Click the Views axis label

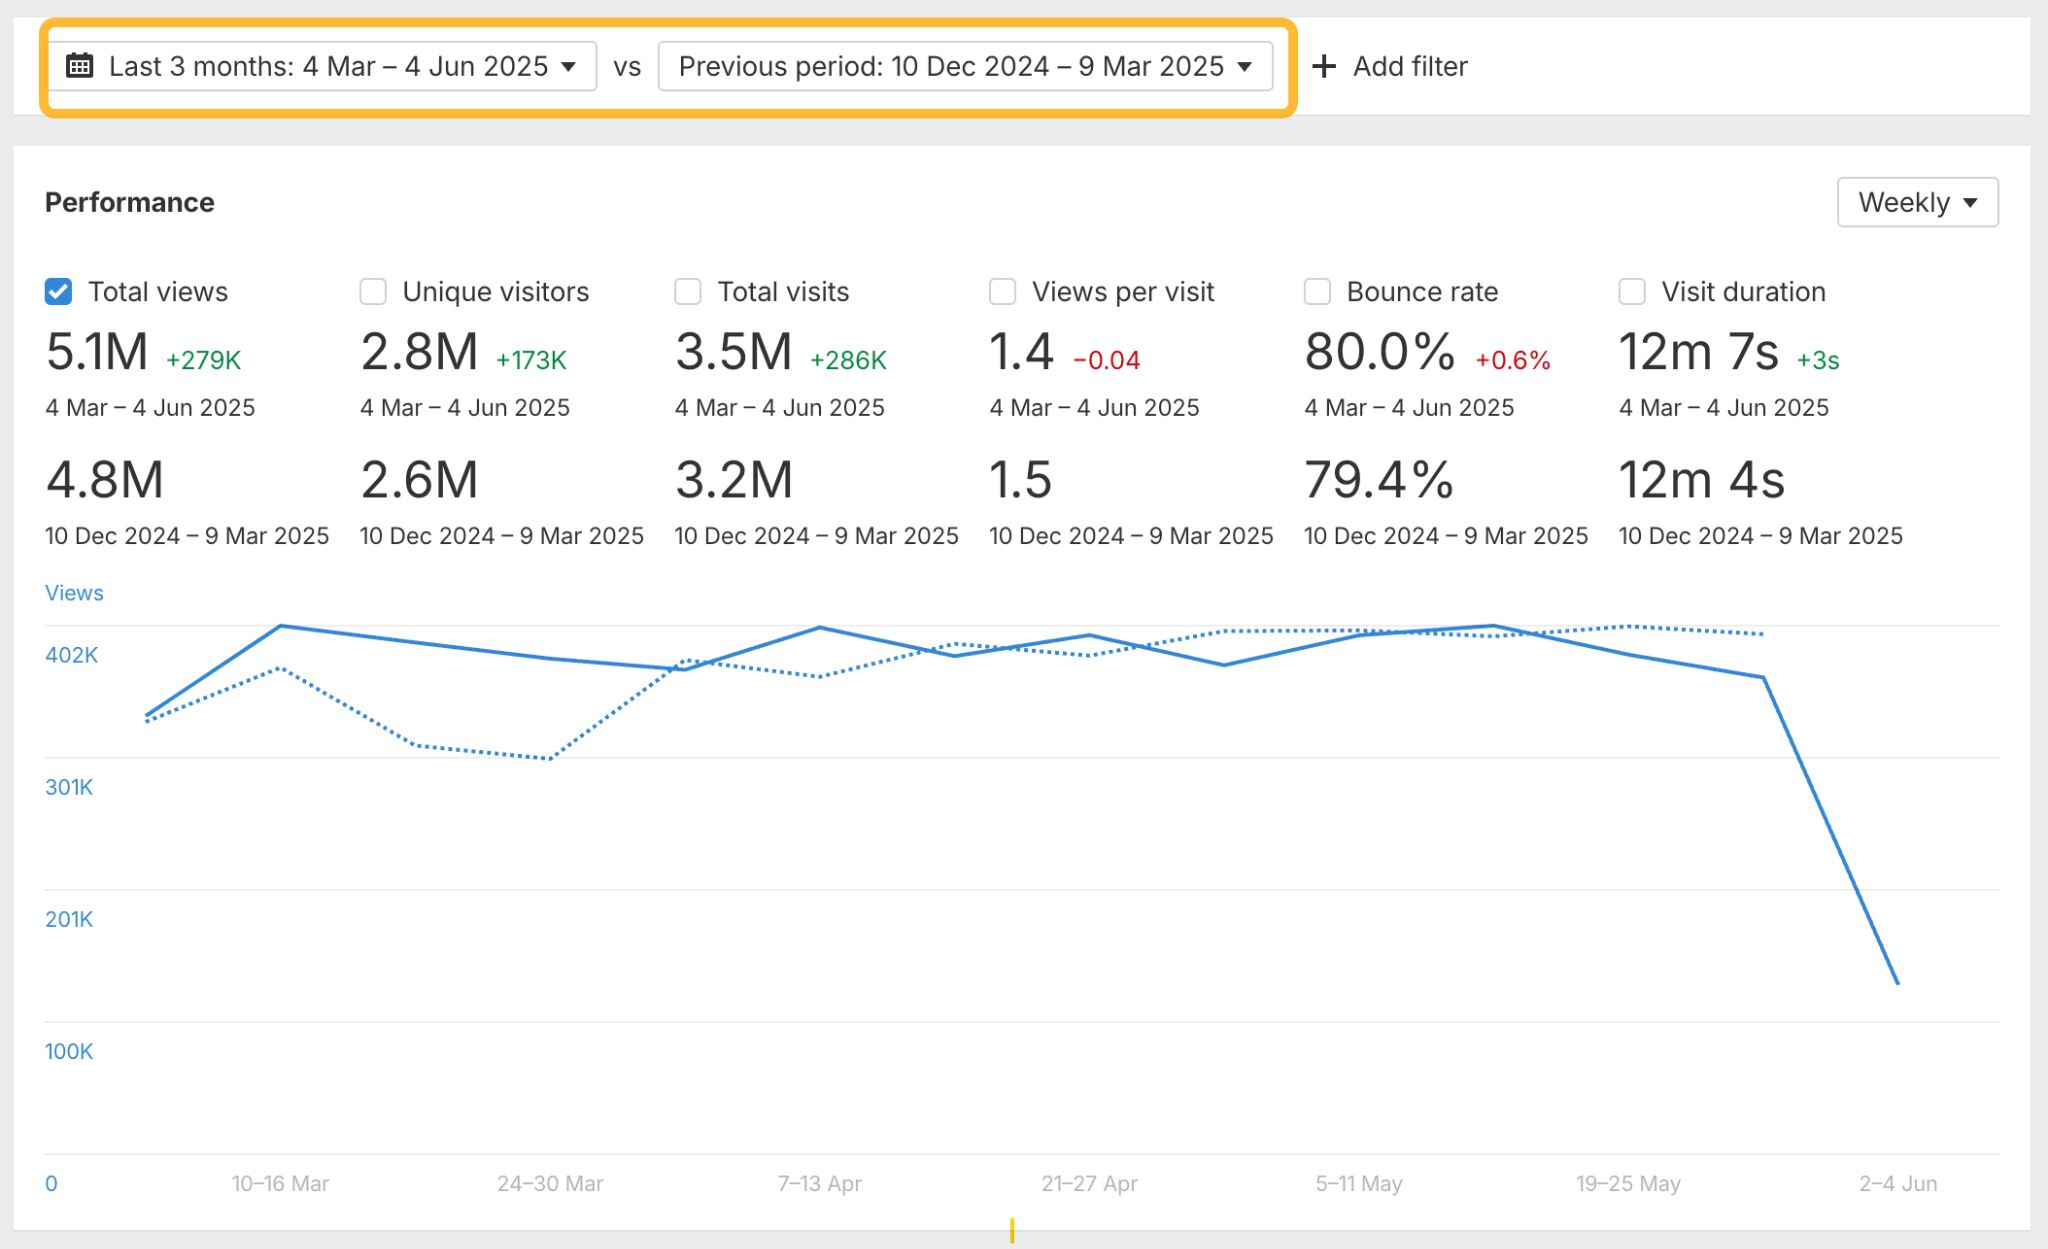point(73,592)
